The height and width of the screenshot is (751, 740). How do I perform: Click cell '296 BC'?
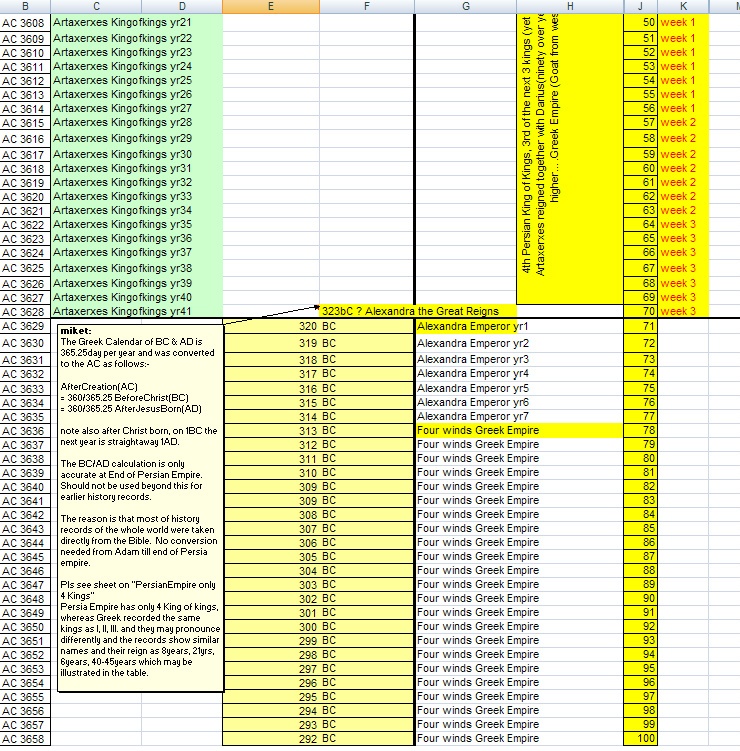click(x=318, y=683)
